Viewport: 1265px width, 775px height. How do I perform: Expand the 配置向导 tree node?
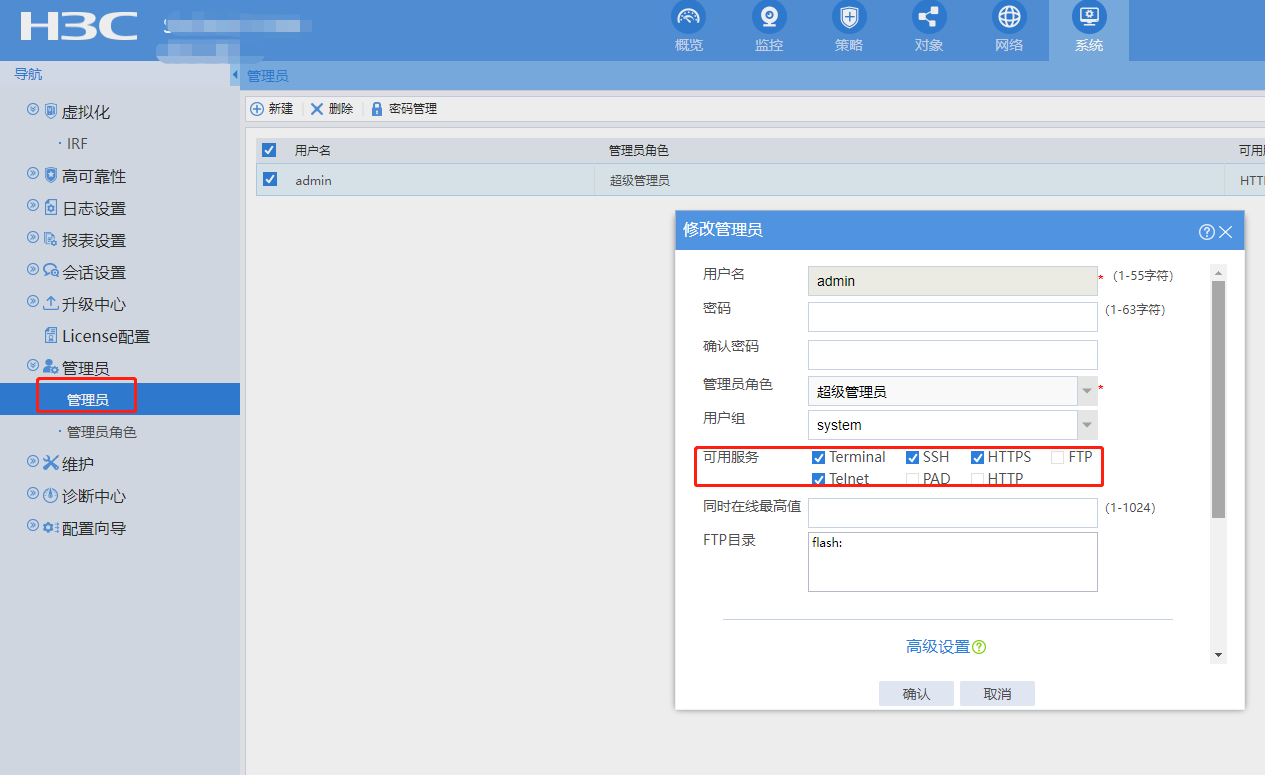pos(33,525)
